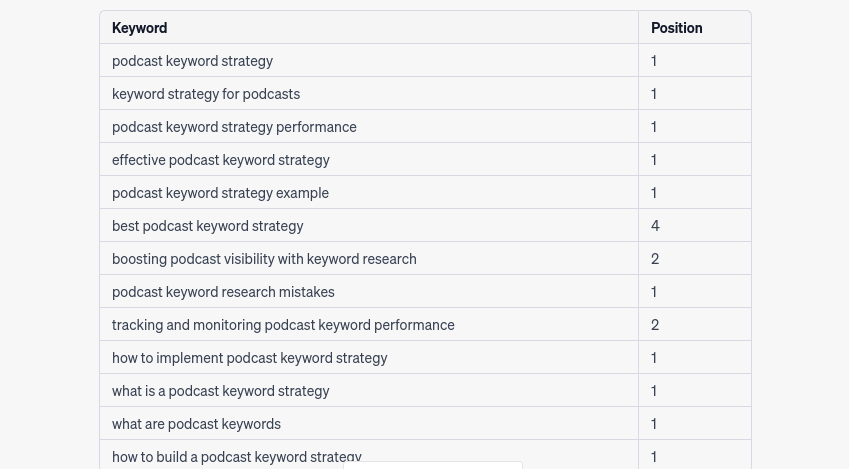The image size is (849, 469).
Task: Select 'keyword strategy for podcasts' keyword
Action: pyautogui.click(x=206, y=94)
